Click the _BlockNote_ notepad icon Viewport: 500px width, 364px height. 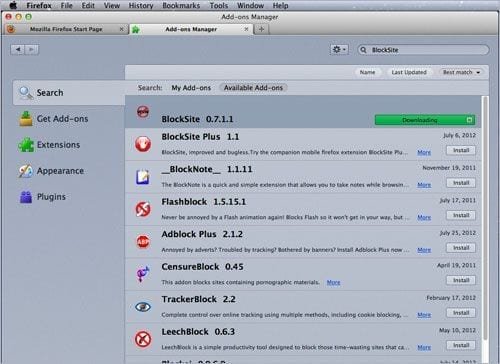(143, 177)
